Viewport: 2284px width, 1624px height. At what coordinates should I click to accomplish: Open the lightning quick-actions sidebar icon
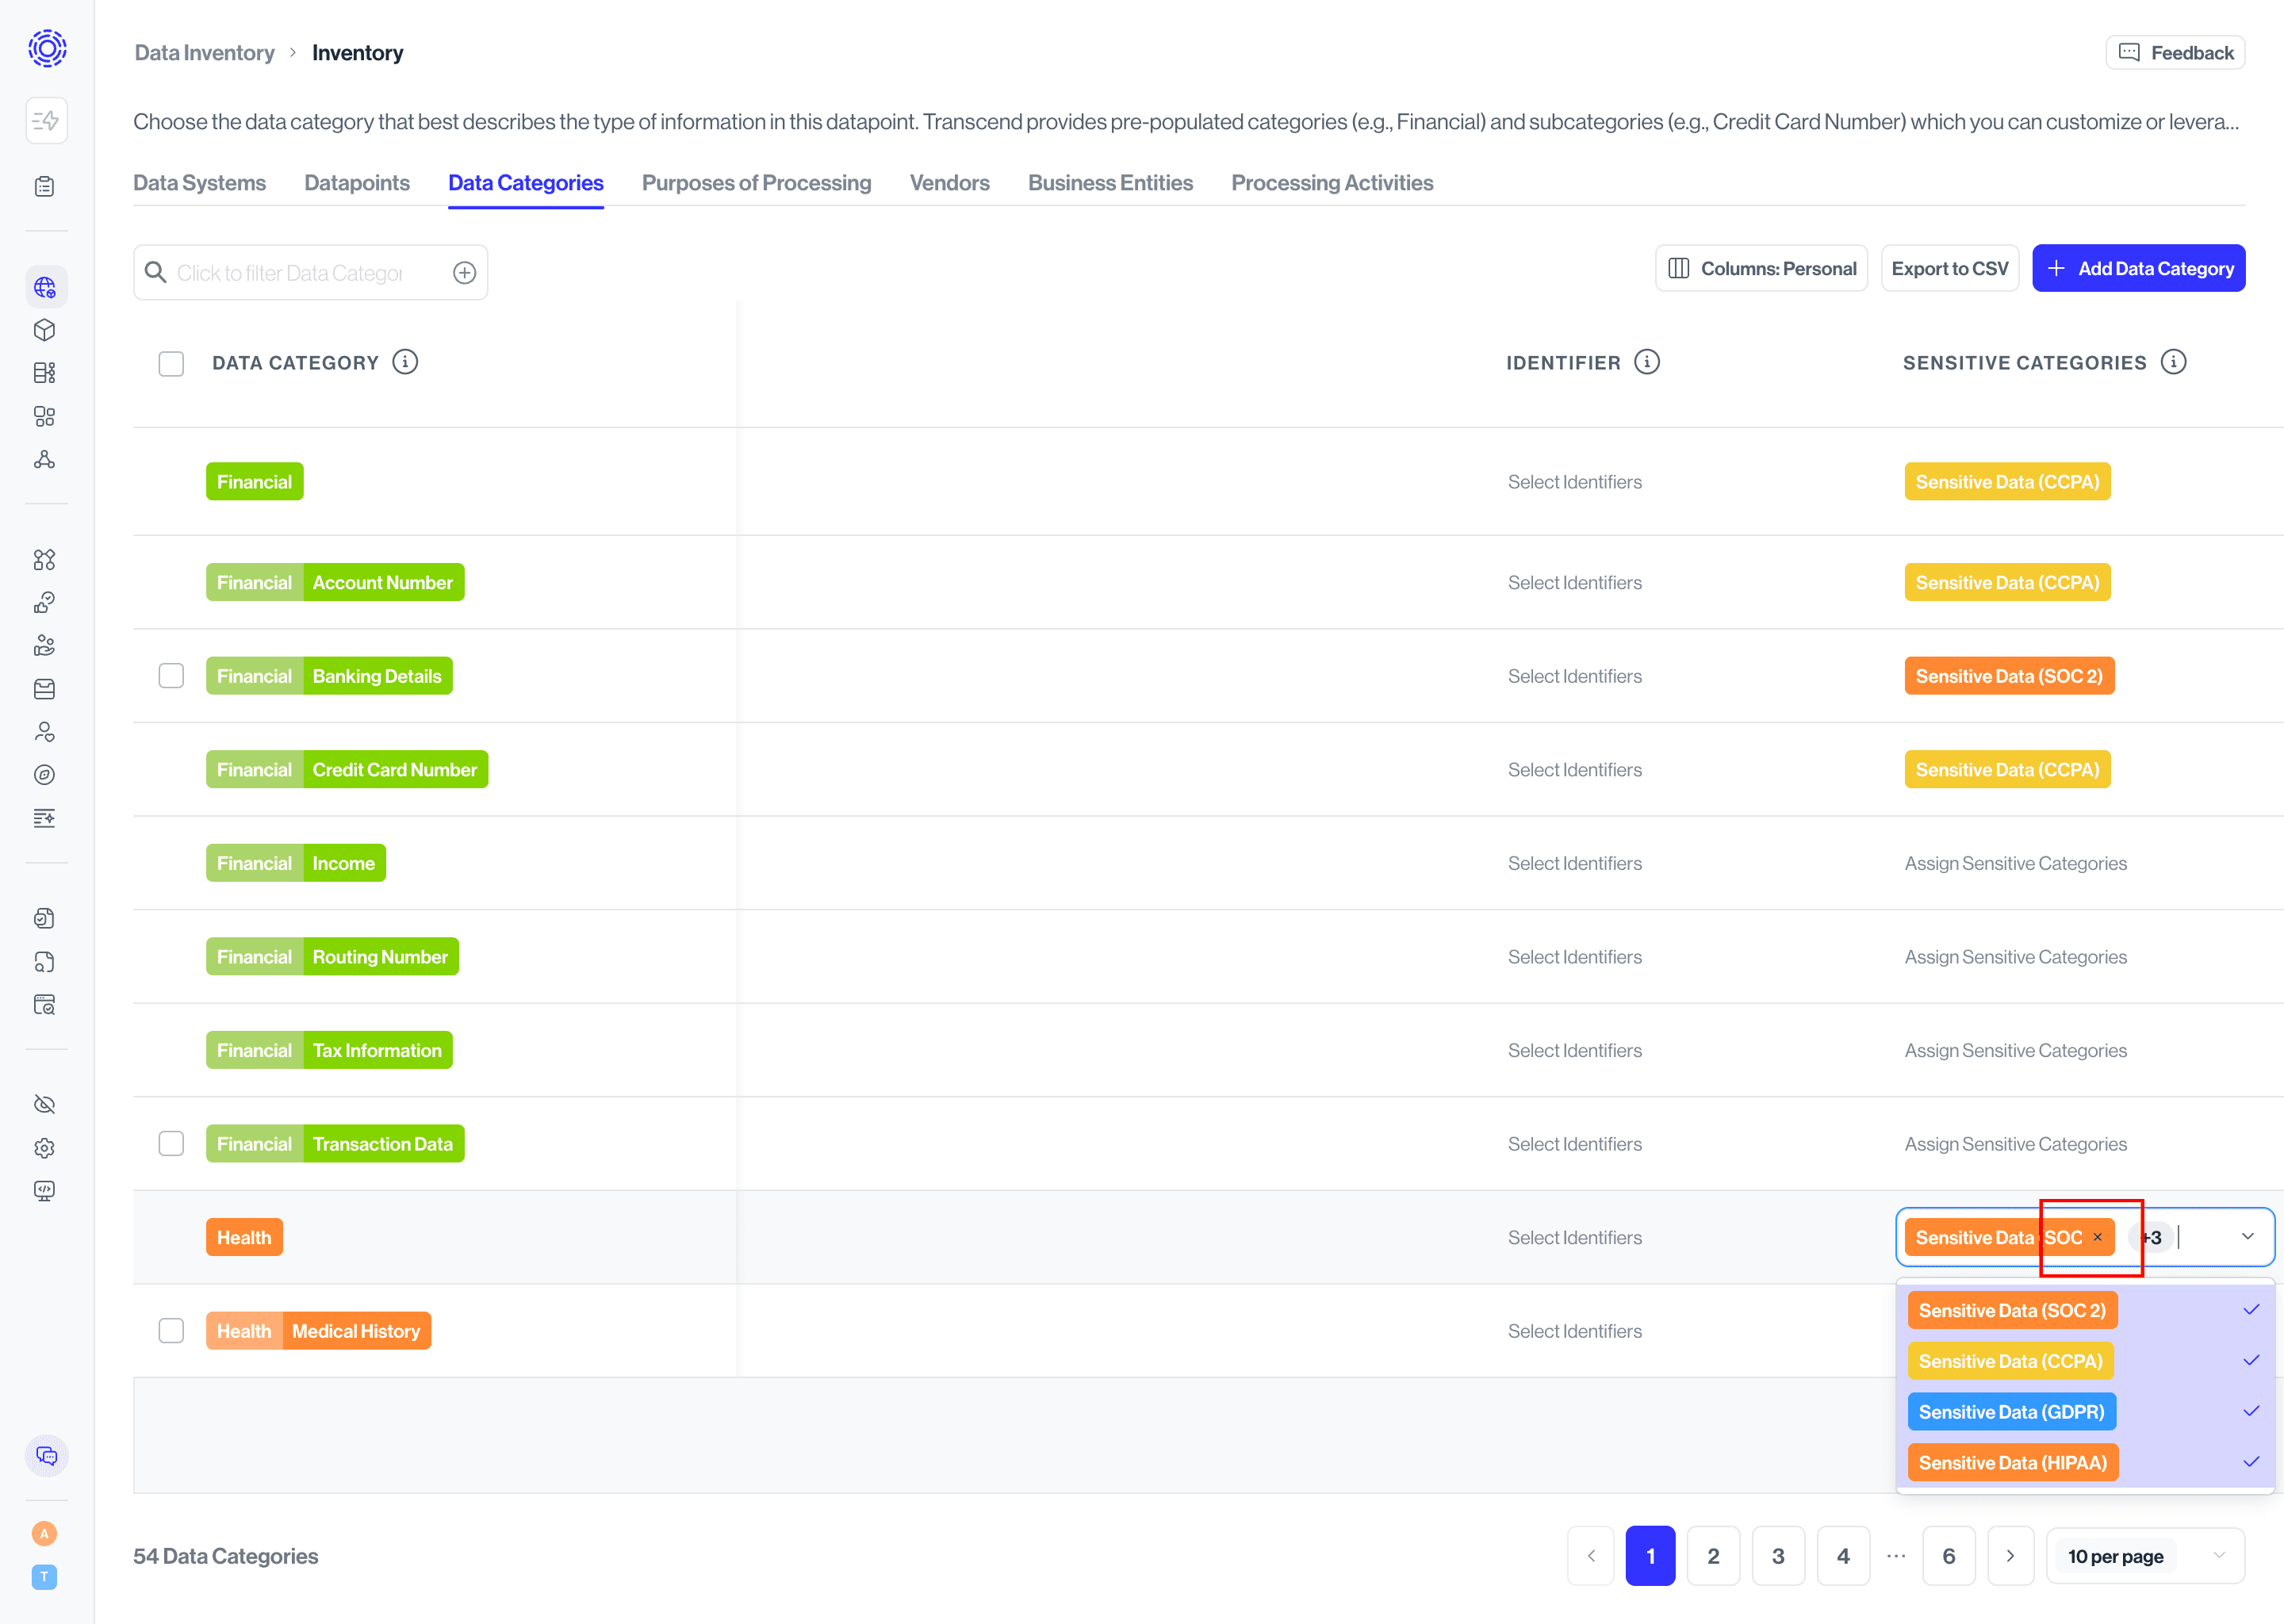pyautogui.click(x=46, y=121)
